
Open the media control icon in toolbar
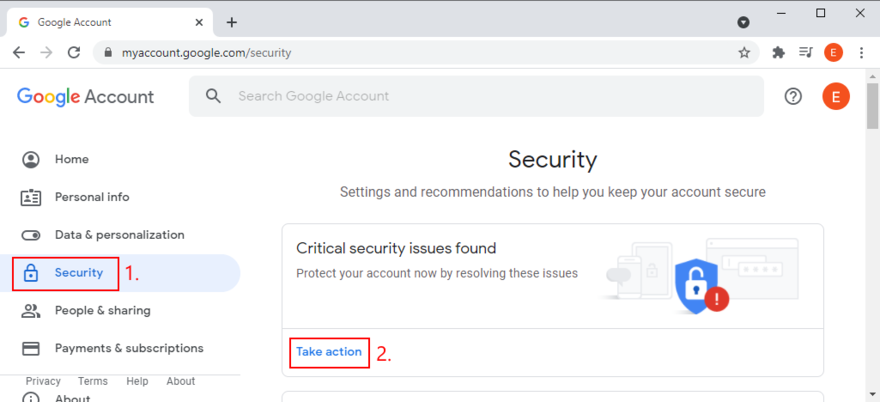point(806,53)
